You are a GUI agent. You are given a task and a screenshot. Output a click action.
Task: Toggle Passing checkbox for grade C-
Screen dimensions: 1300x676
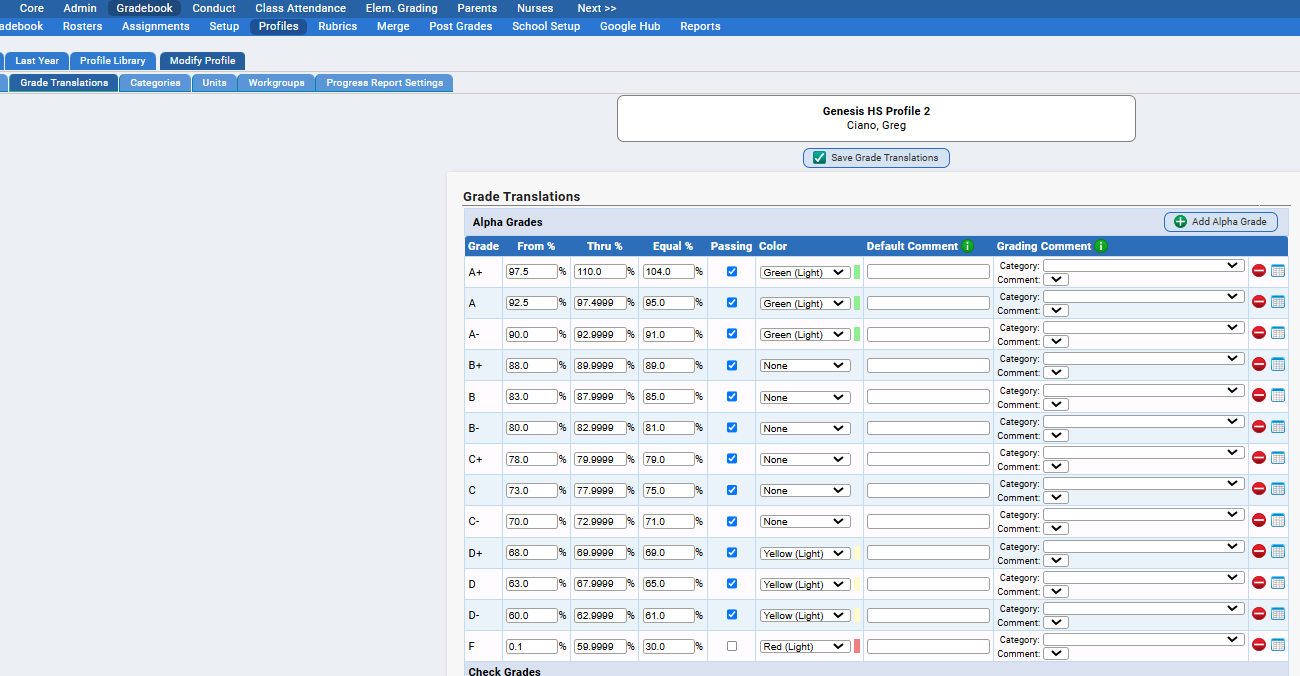point(732,521)
